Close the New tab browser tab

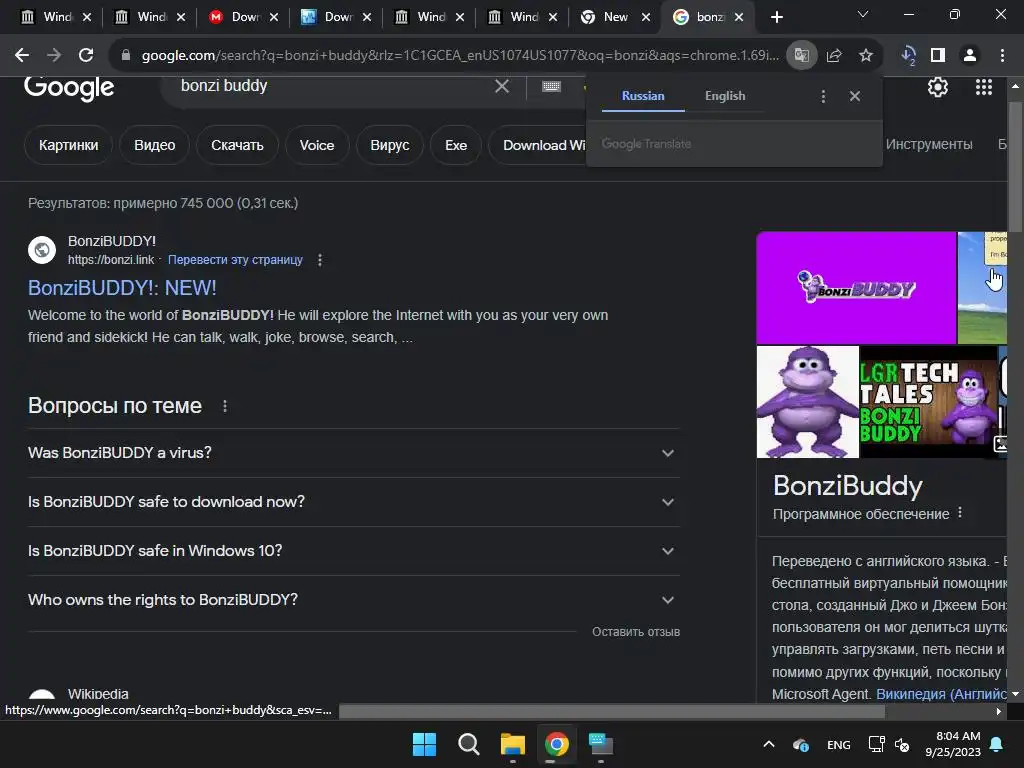646,17
